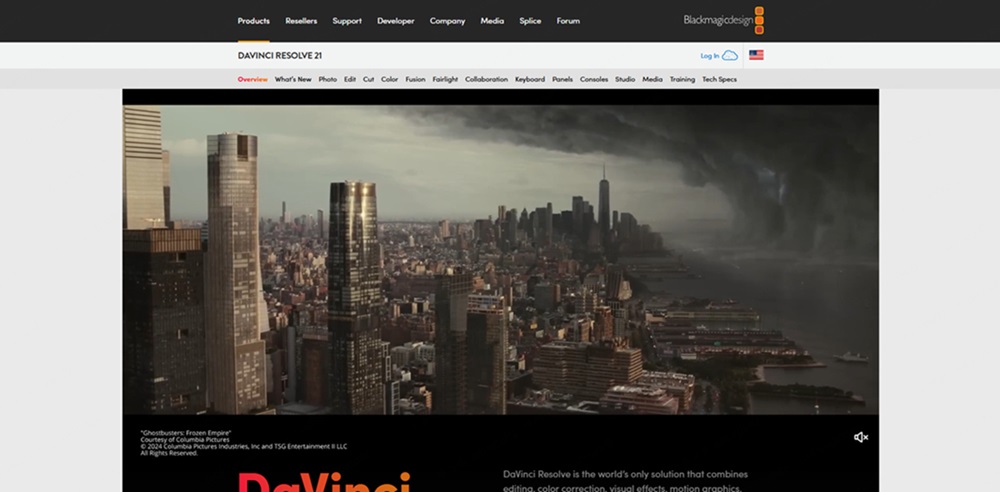Switch to the Color tab
This screenshot has width=1000, height=492.
click(390, 79)
